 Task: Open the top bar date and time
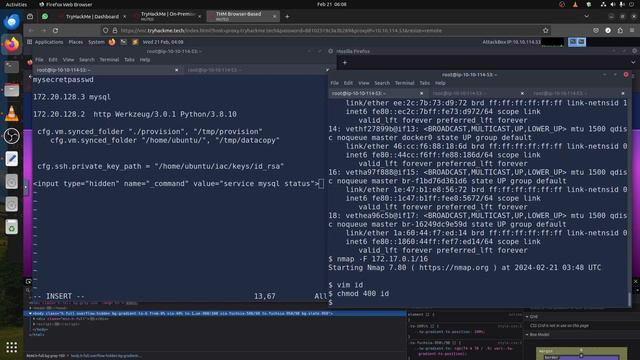coord(331,4)
